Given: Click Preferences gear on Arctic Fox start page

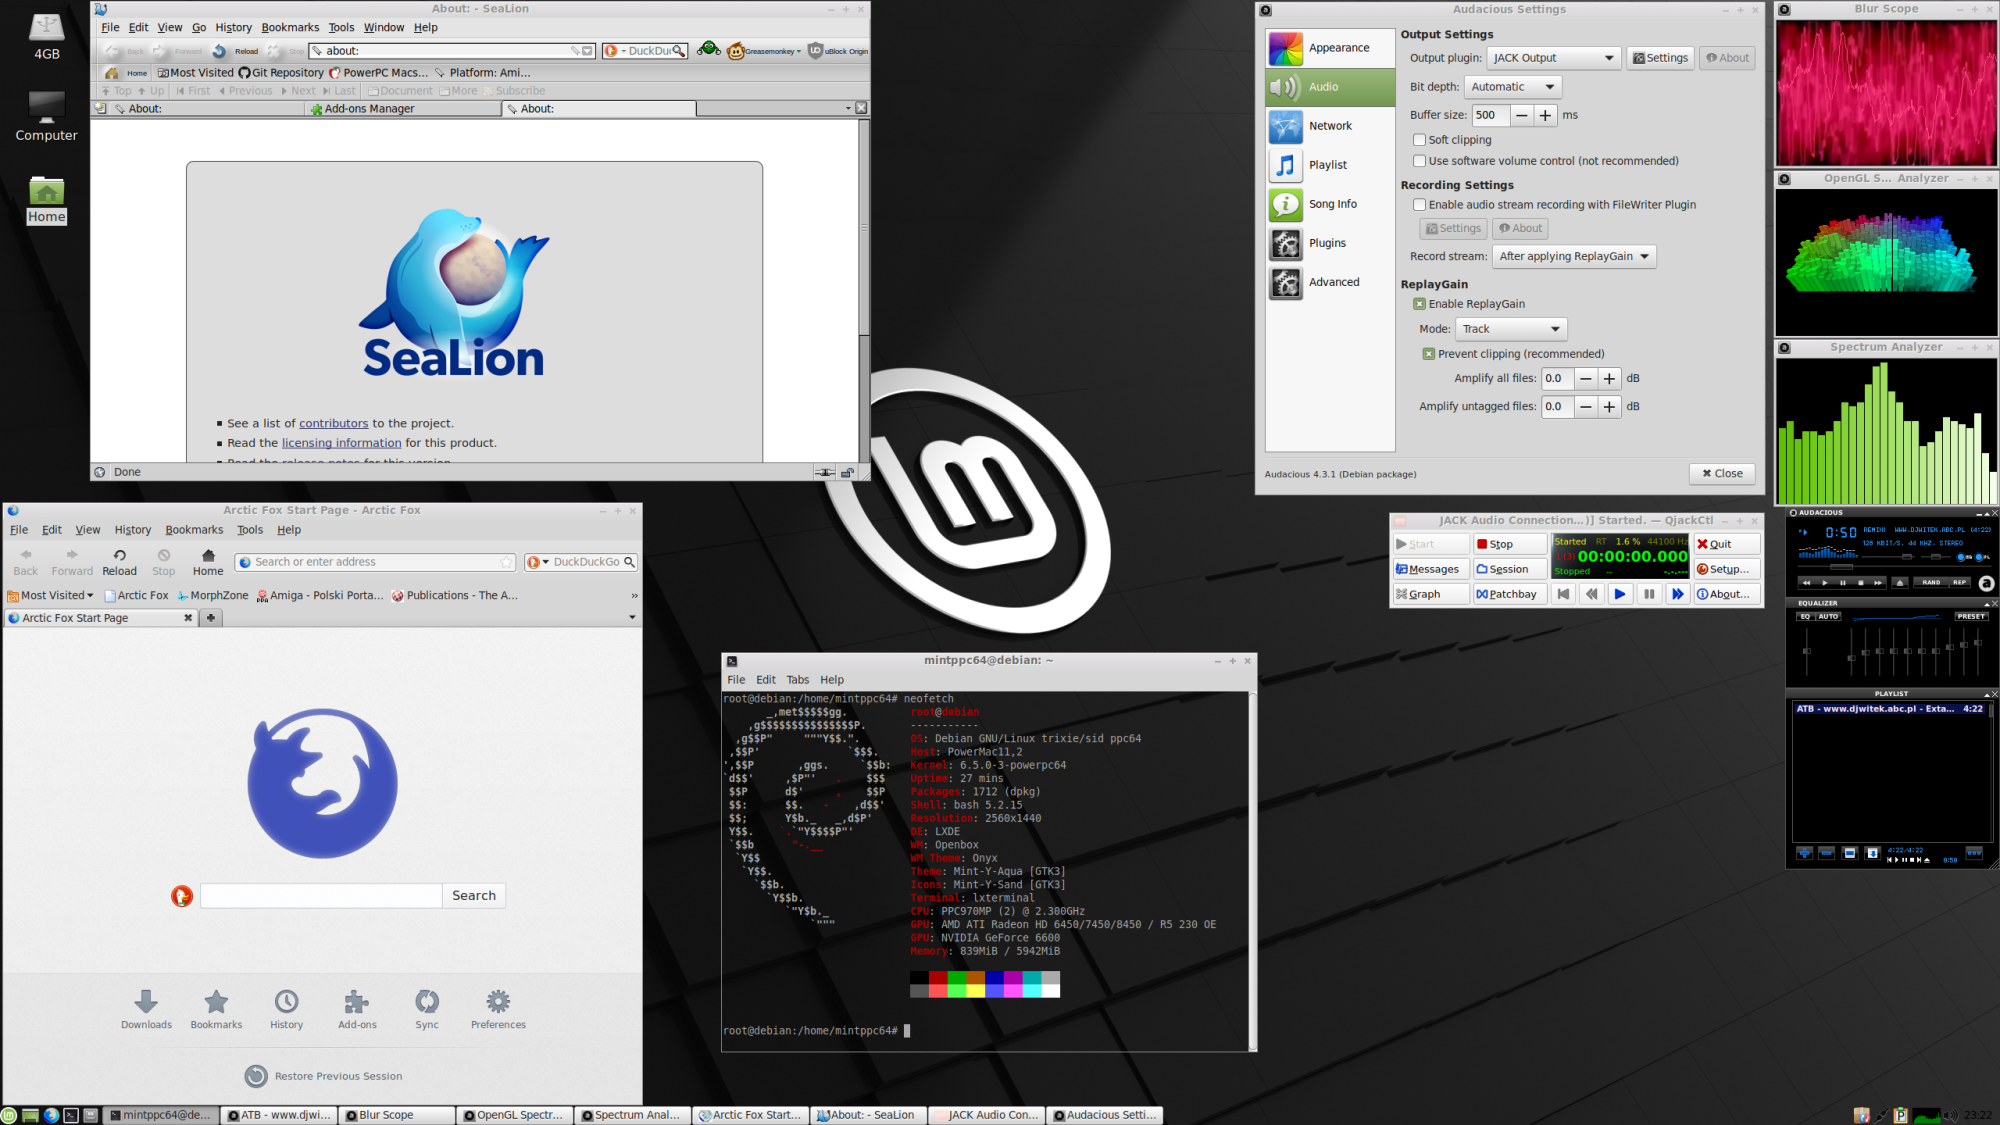Looking at the screenshot, I should click(498, 1006).
